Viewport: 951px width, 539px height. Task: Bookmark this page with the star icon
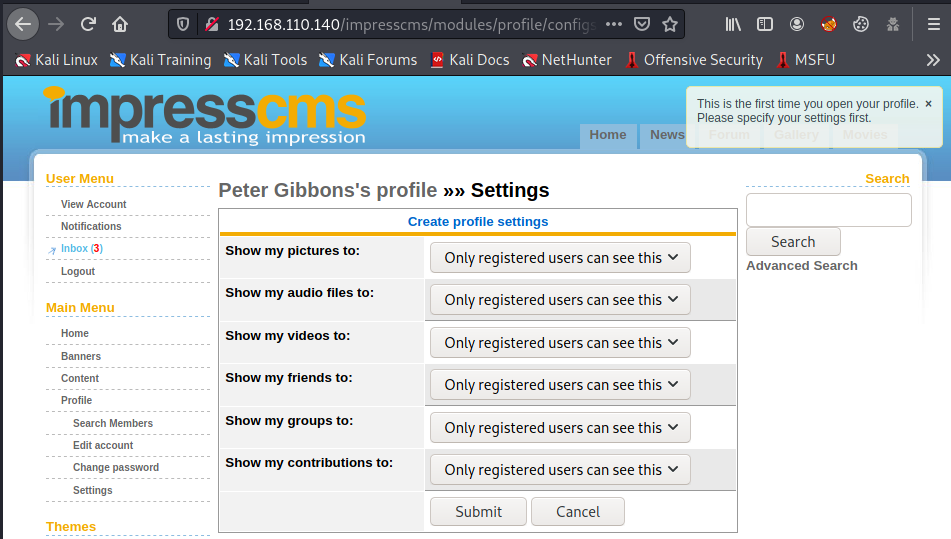click(x=670, y=23)
